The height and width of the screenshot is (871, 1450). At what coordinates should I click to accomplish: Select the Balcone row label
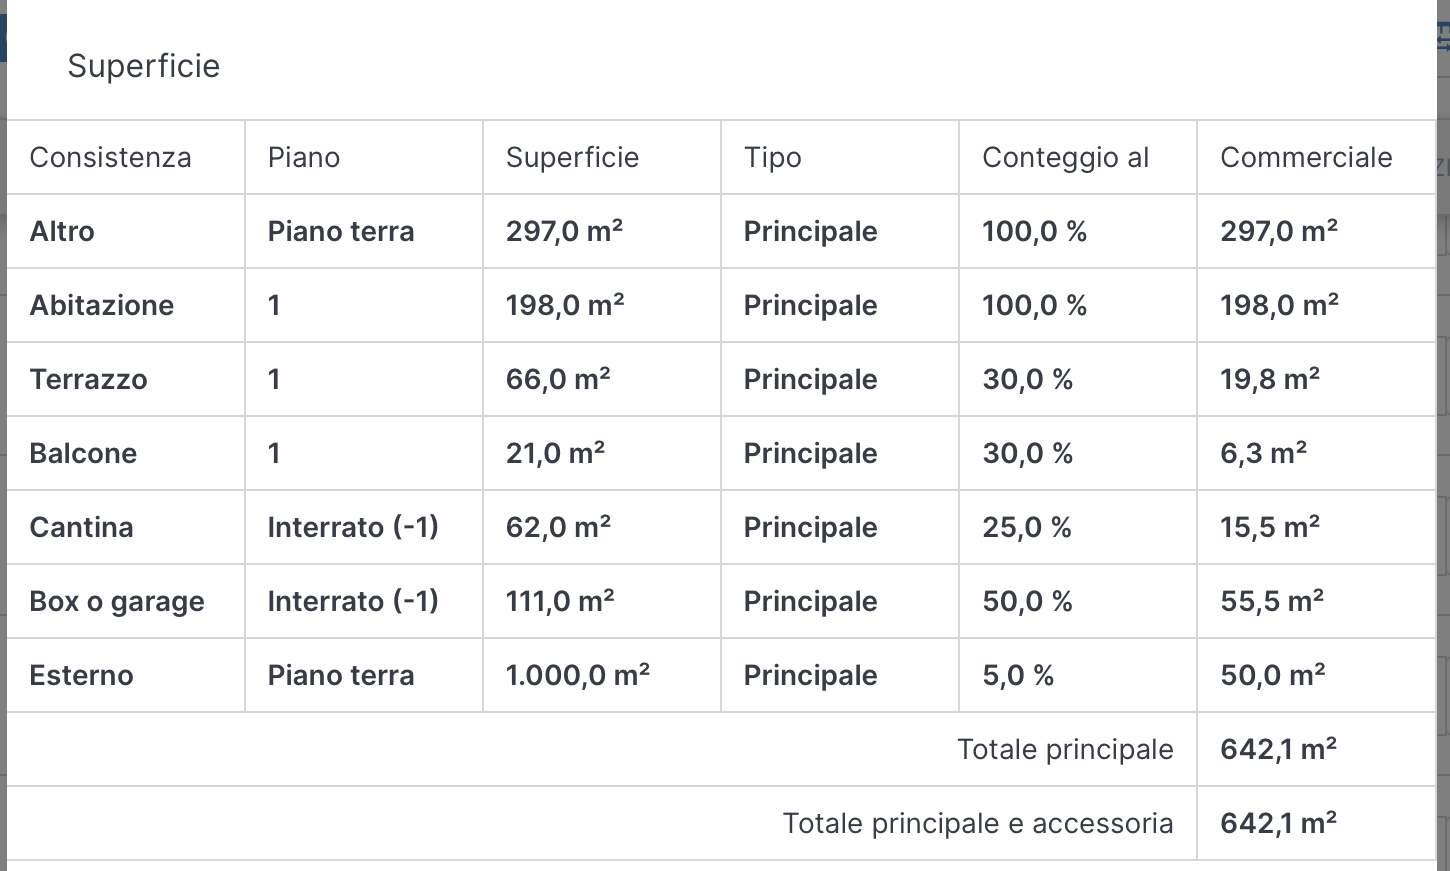click(x=83, y=453)
